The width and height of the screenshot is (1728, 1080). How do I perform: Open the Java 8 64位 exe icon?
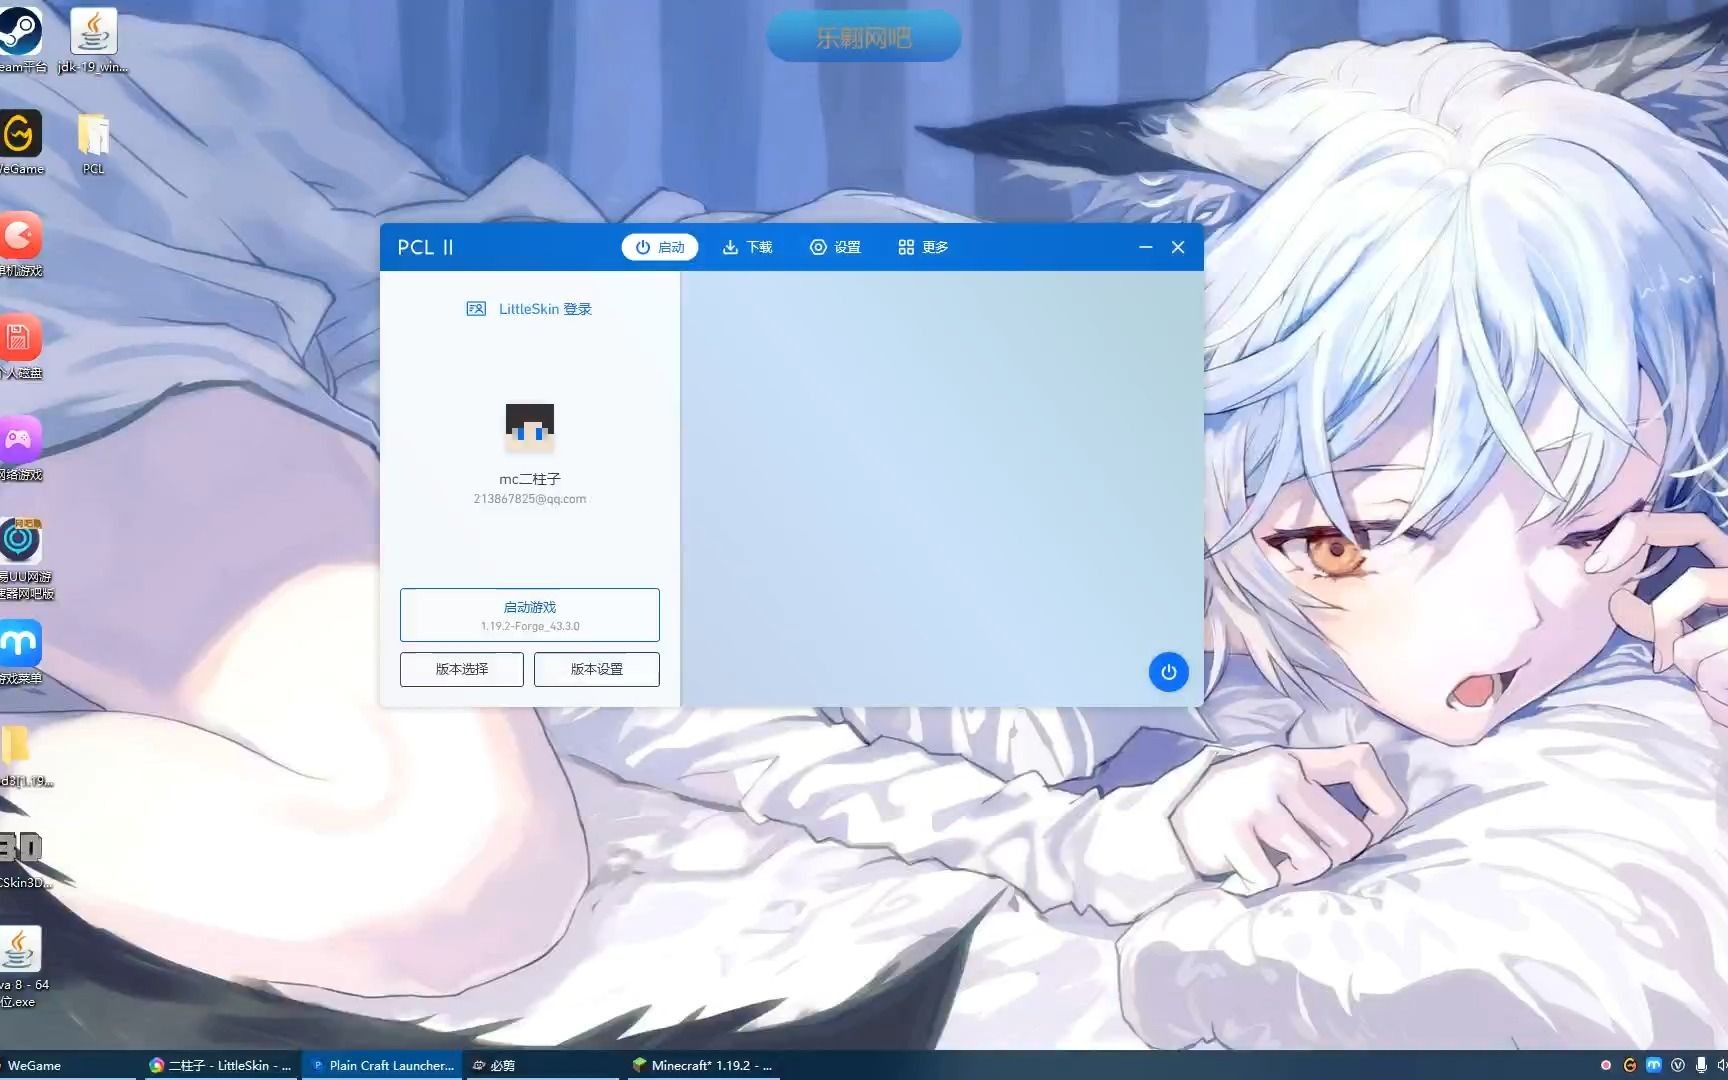[20, 965]
